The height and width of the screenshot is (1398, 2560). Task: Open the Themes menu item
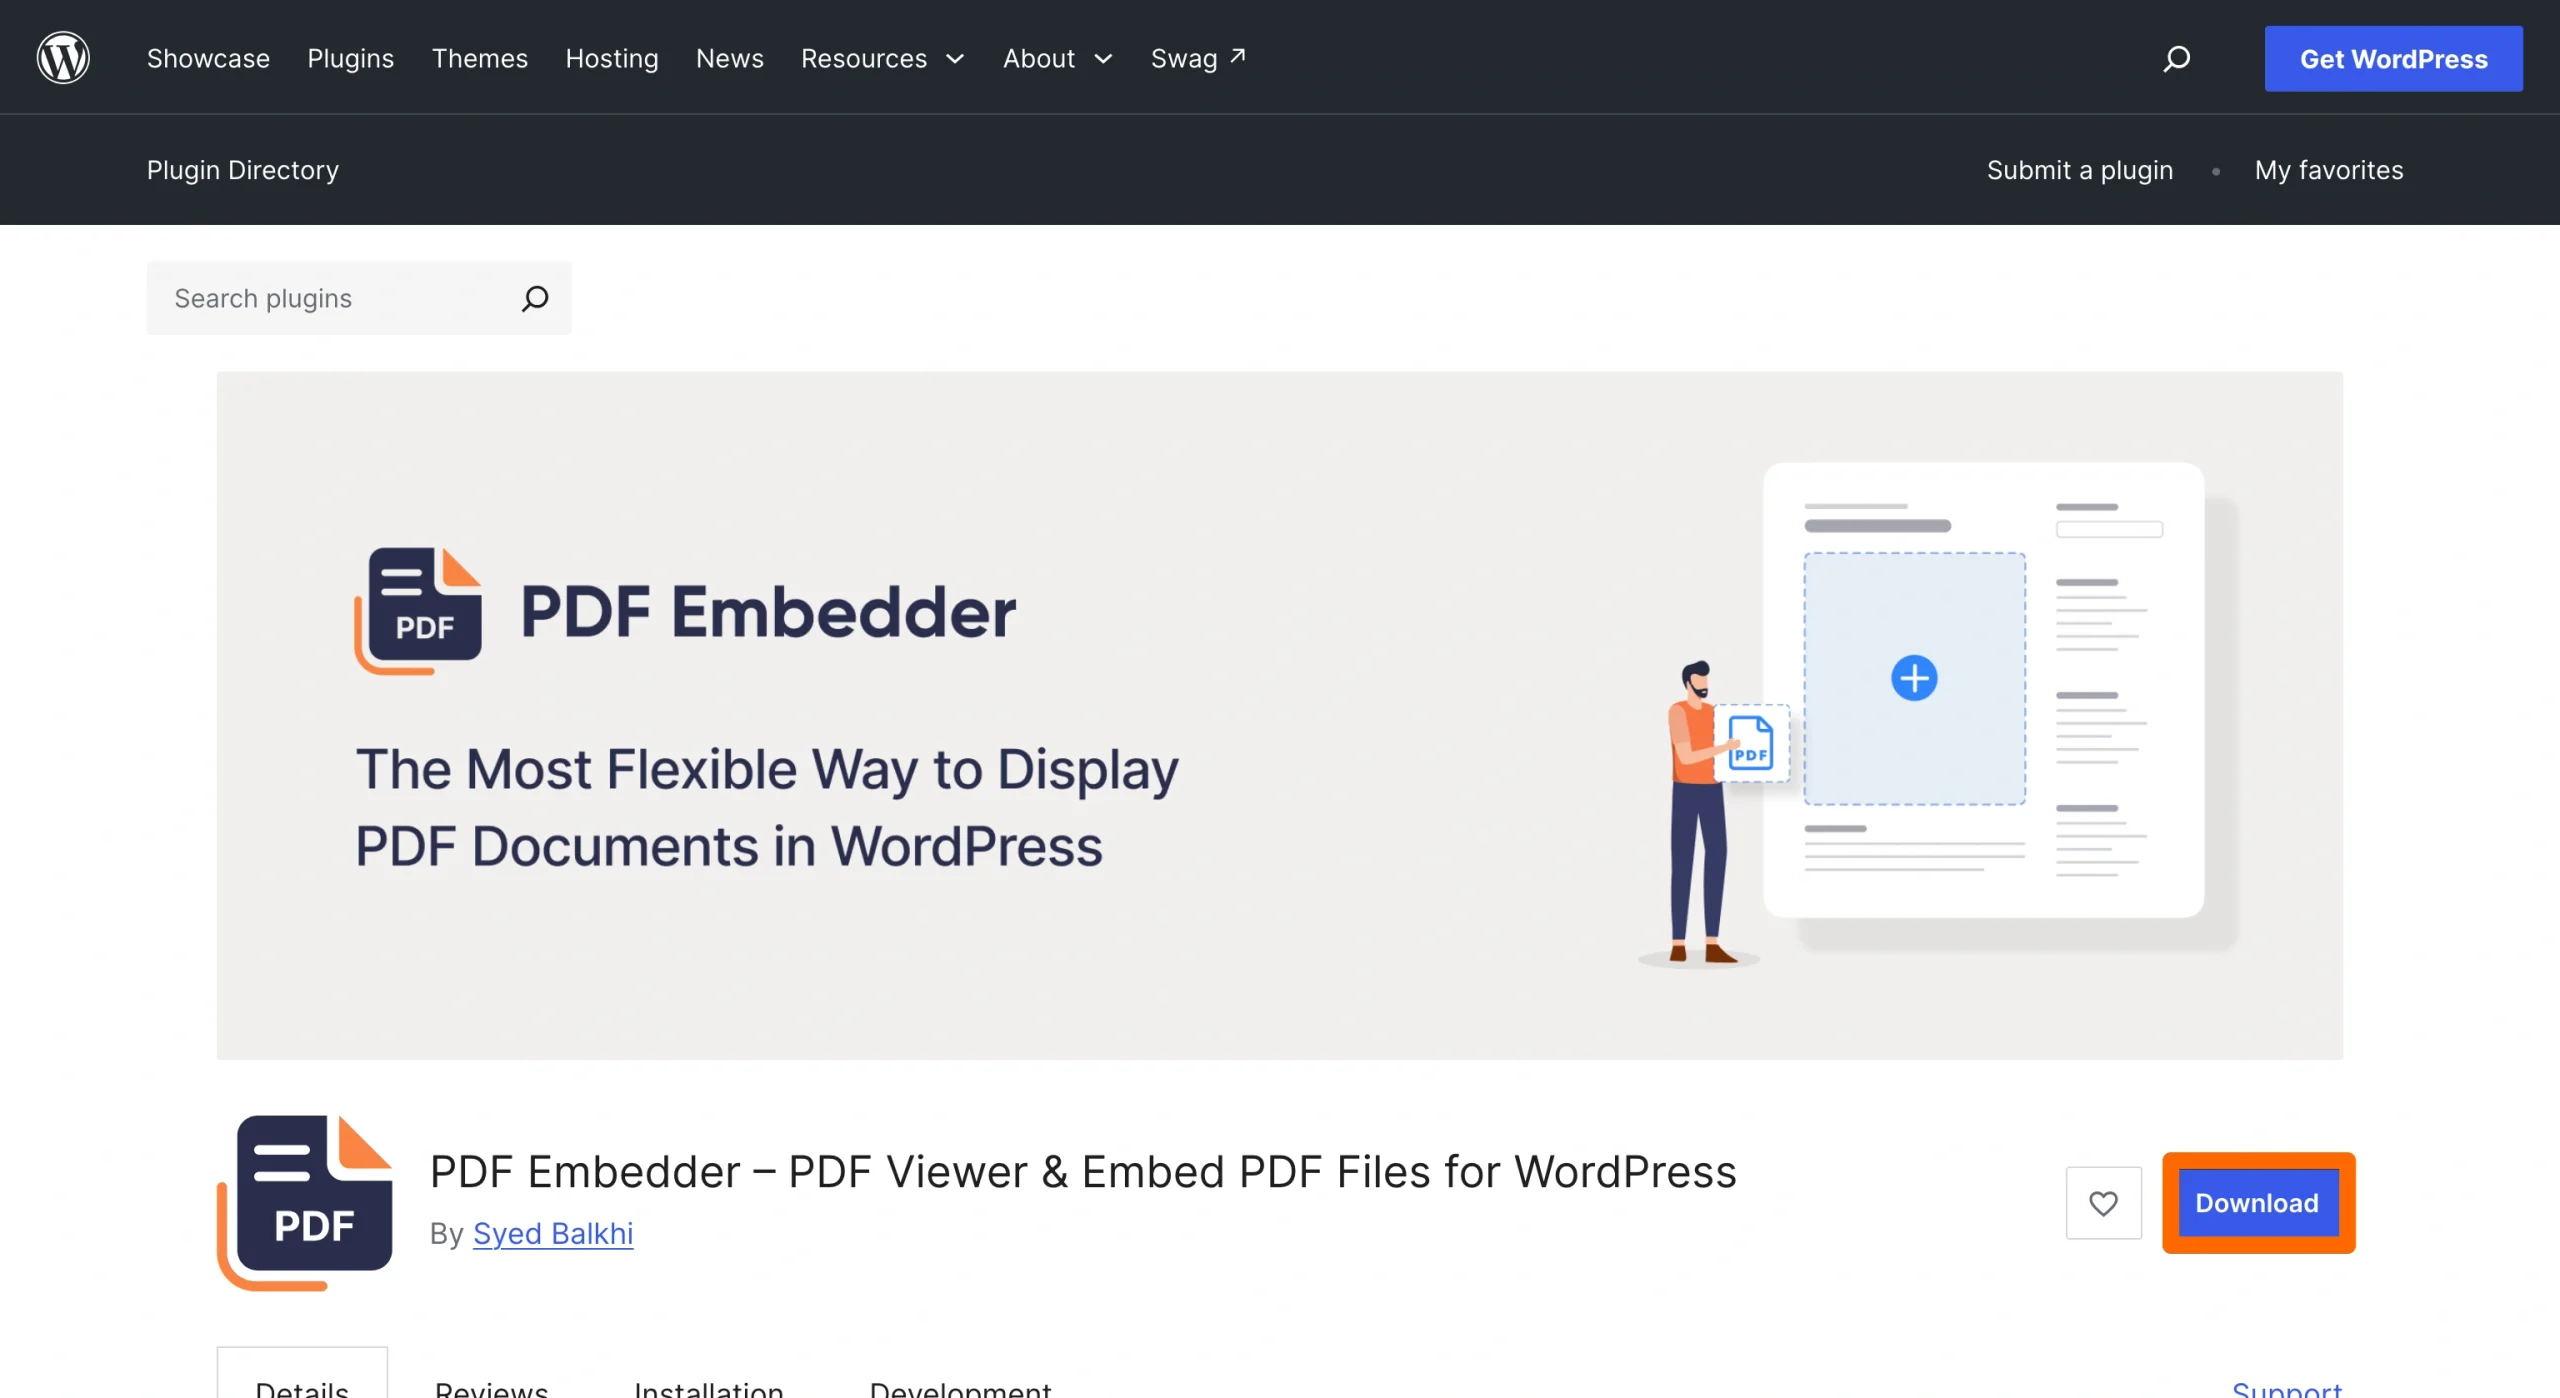[x=479, y=59]
